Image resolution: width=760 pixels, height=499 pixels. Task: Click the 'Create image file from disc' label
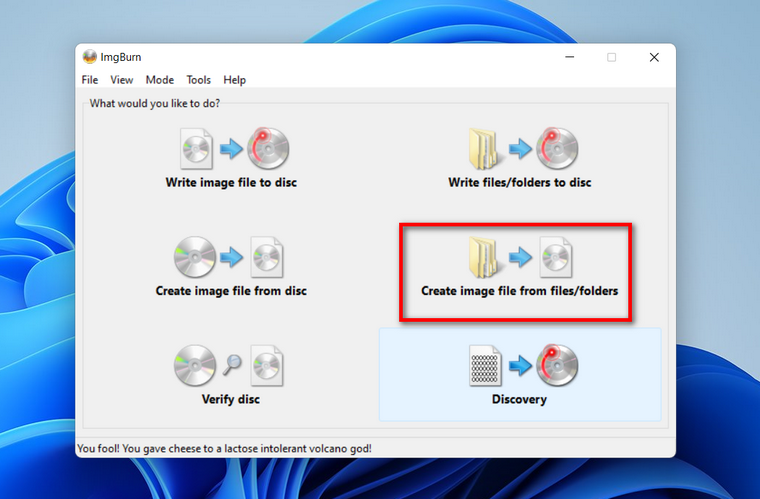coord(231,291)
